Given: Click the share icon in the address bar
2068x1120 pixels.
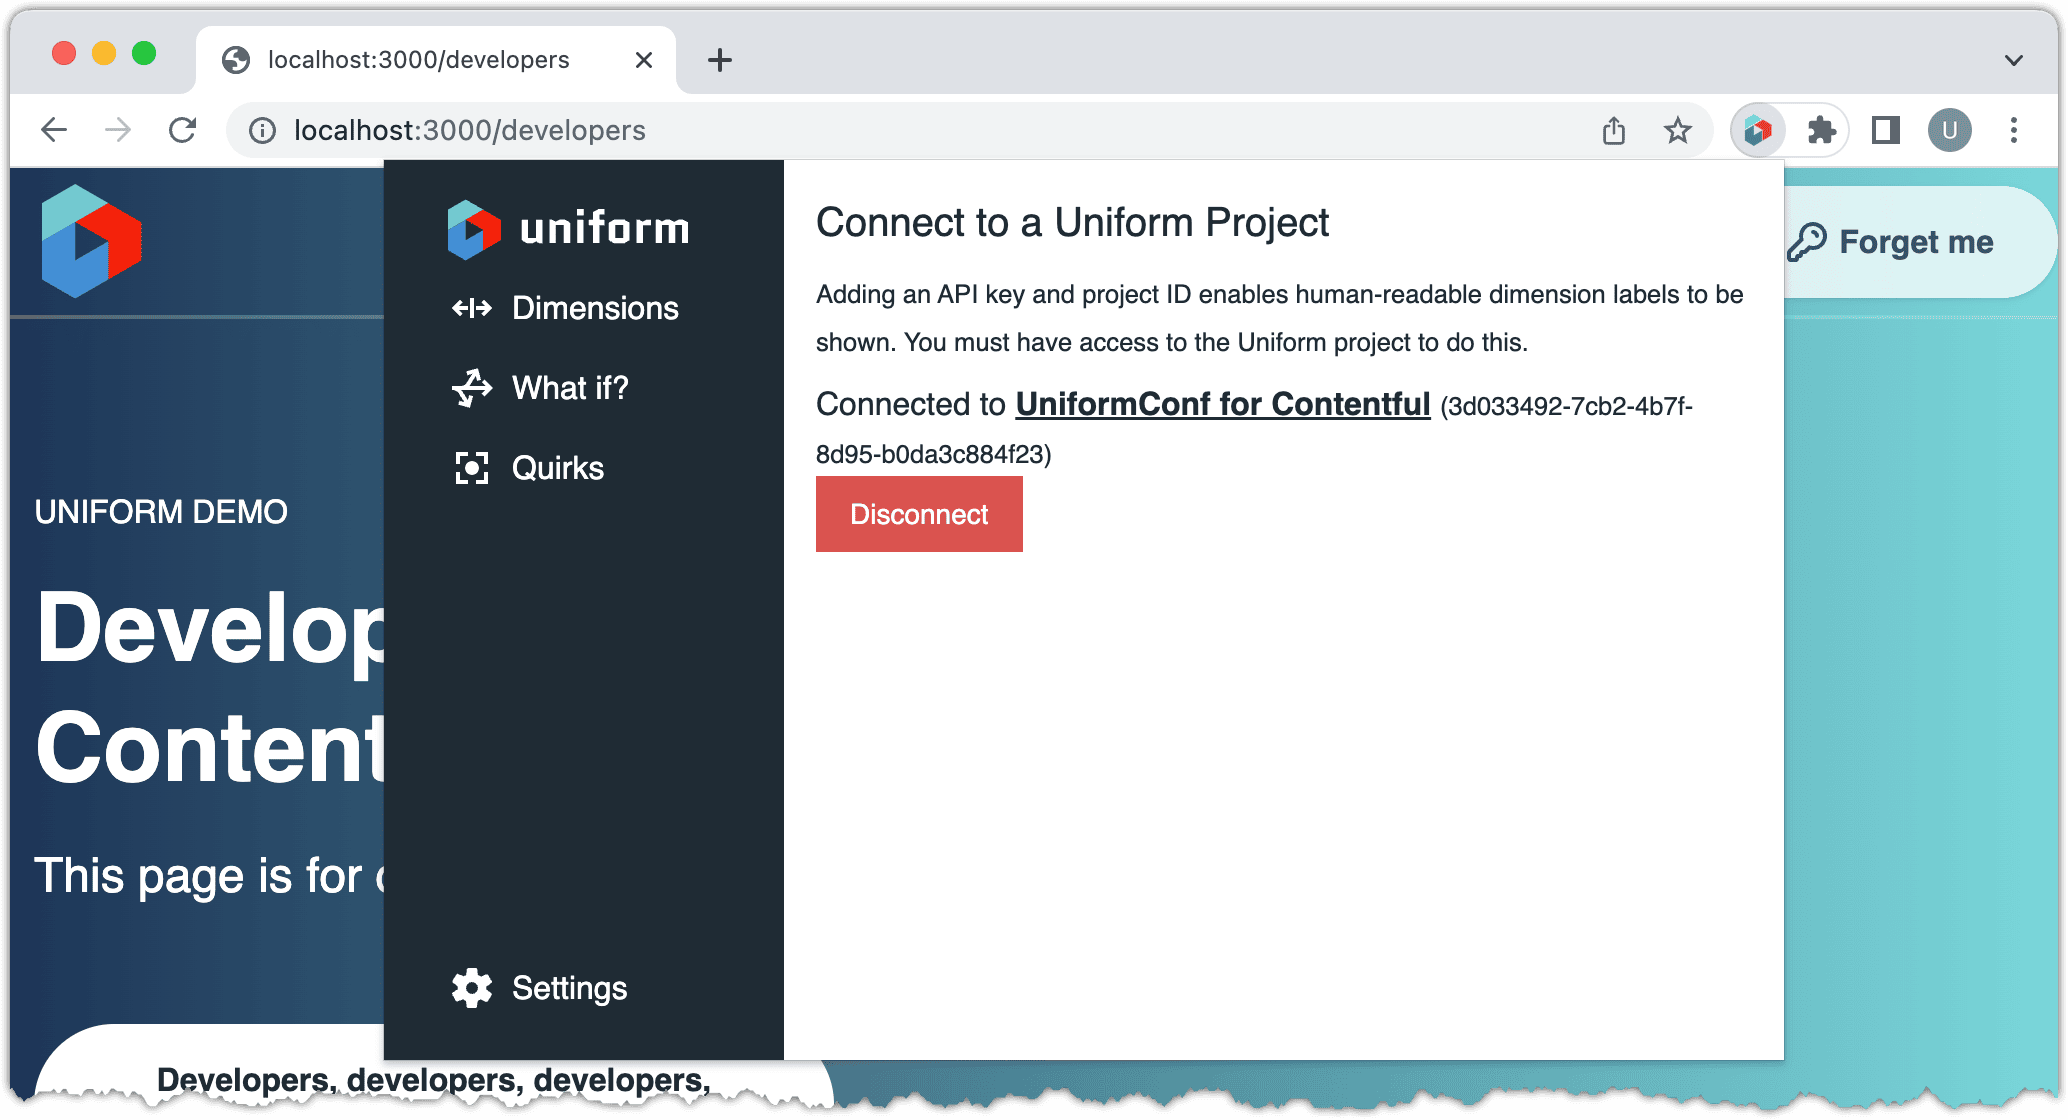Looking at the screenshot, I should point(1613,130).
